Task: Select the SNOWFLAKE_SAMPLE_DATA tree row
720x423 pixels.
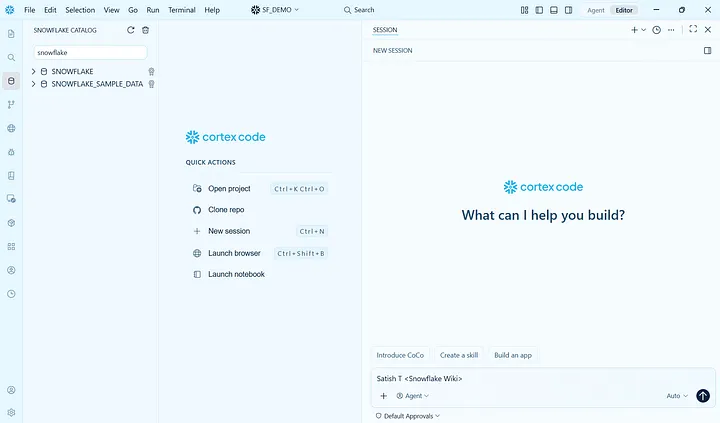Action: [92, 84]
